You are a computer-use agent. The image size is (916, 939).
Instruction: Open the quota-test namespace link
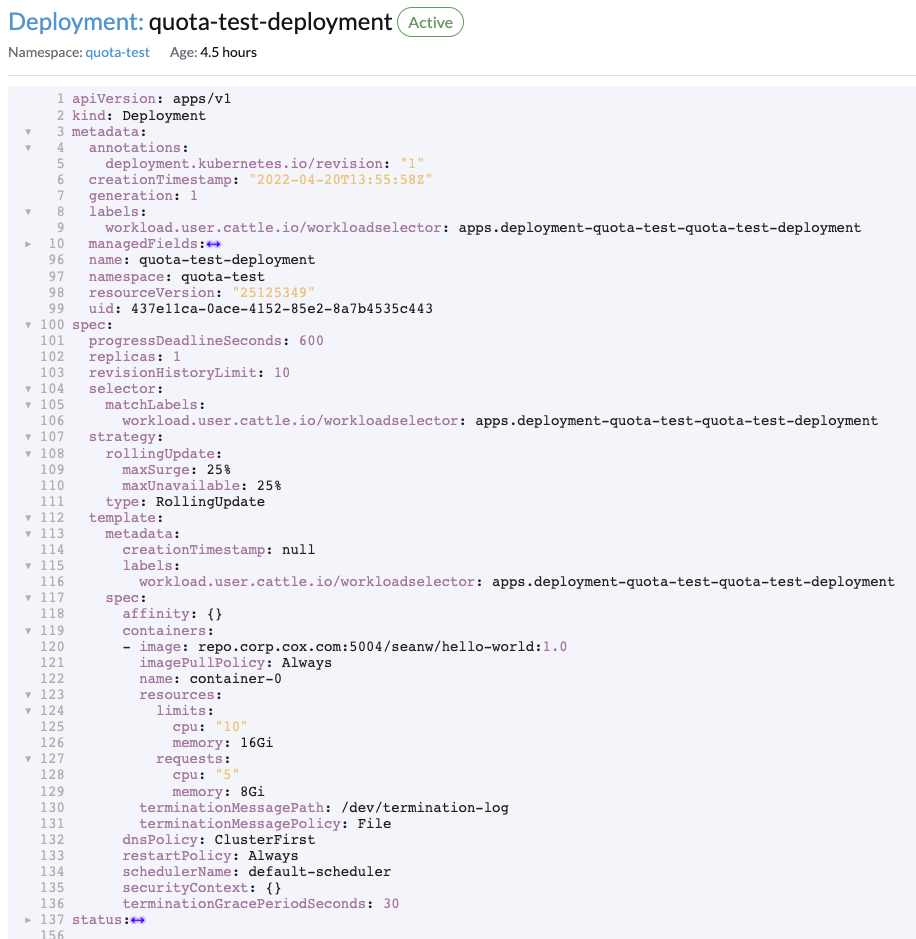[117, 51]
